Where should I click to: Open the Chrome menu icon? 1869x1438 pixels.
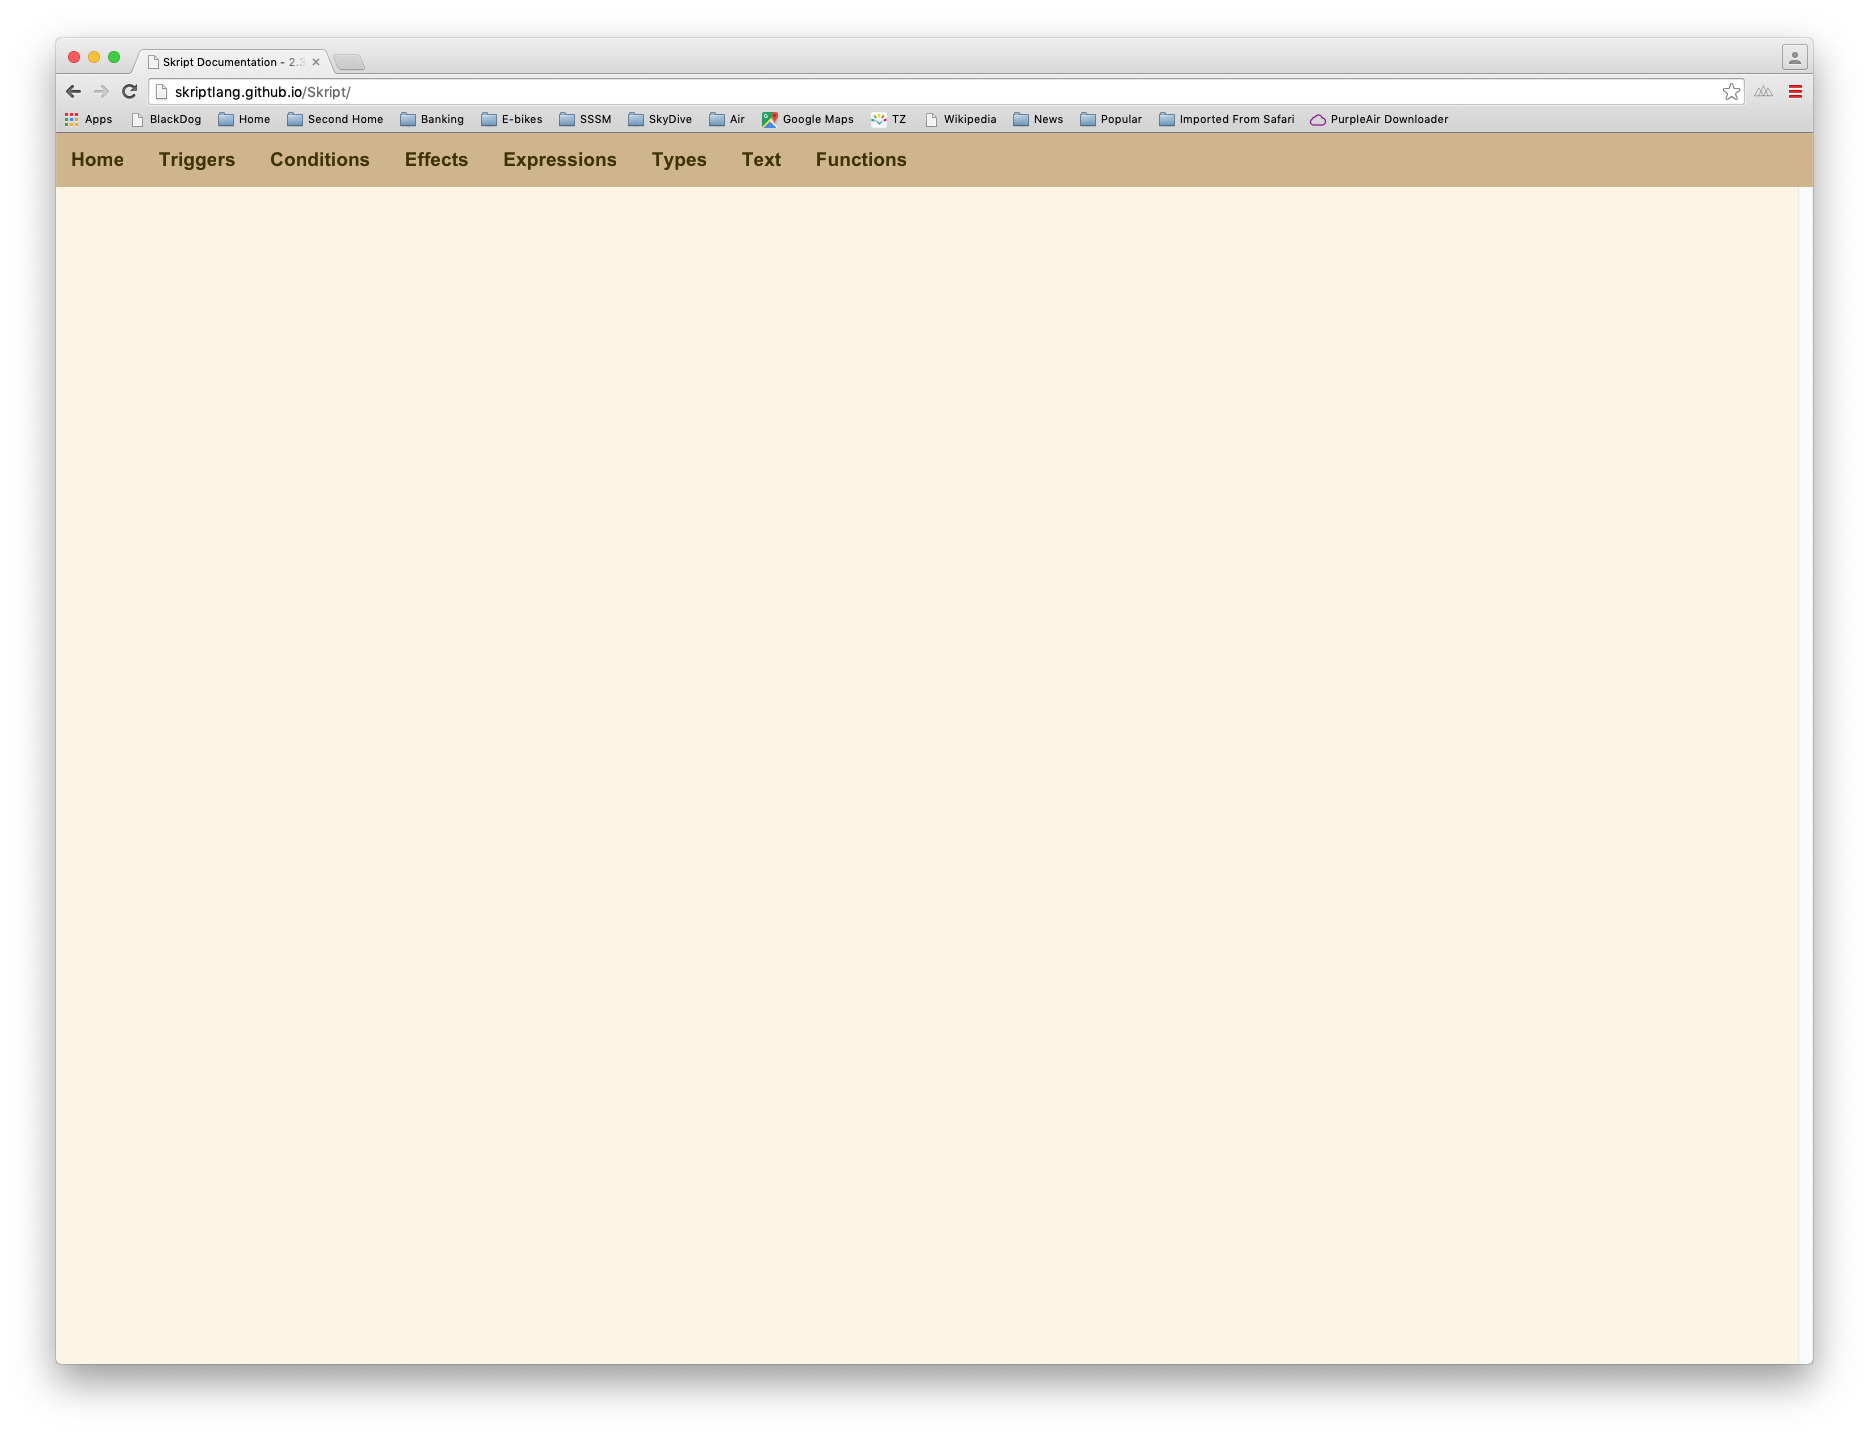tap(1795, 91)
